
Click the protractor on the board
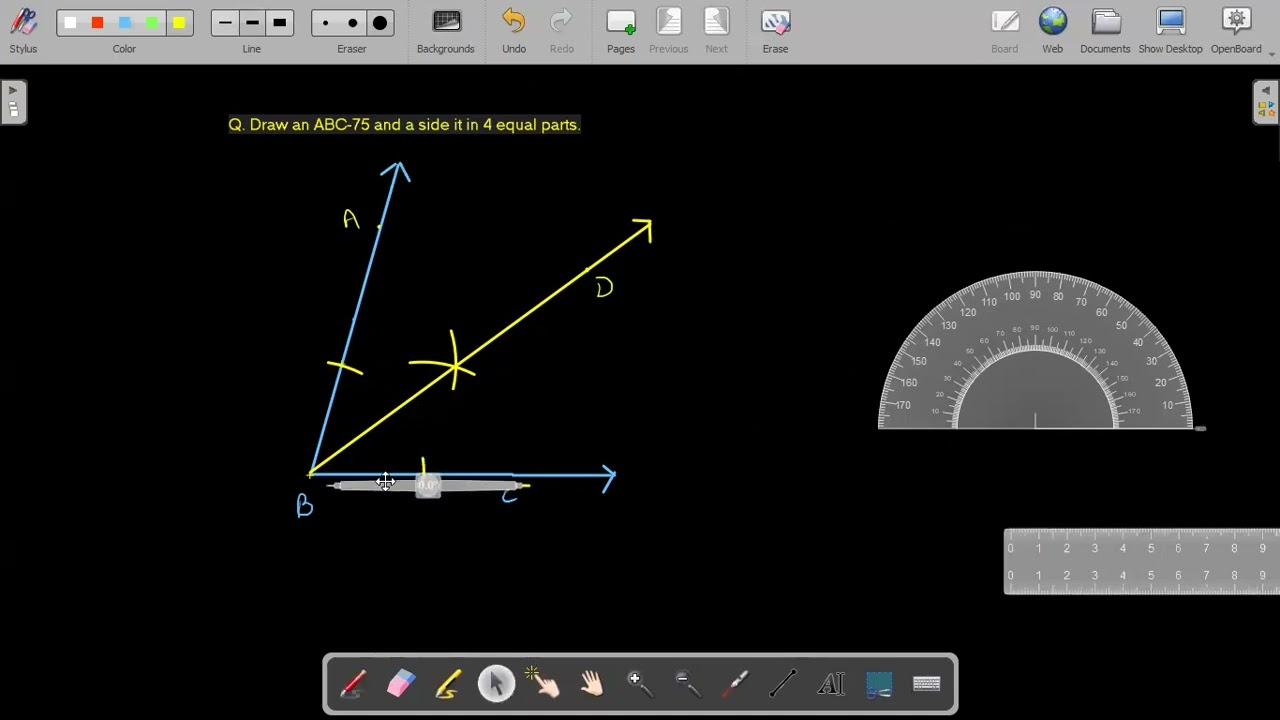tap(1035, 350)
